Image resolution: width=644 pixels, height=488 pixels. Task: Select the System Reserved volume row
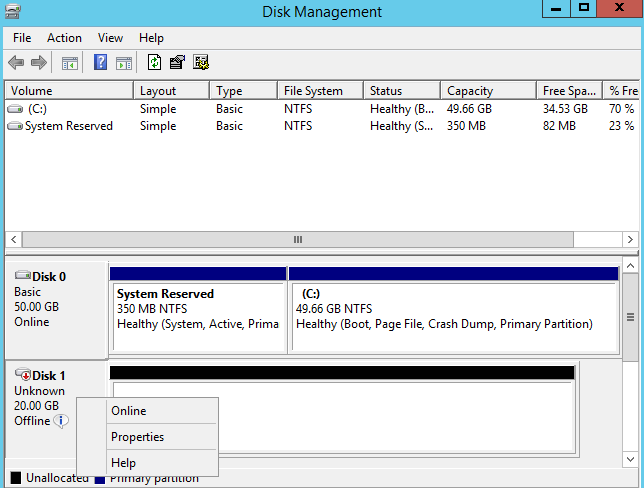(x=68, y=126)
